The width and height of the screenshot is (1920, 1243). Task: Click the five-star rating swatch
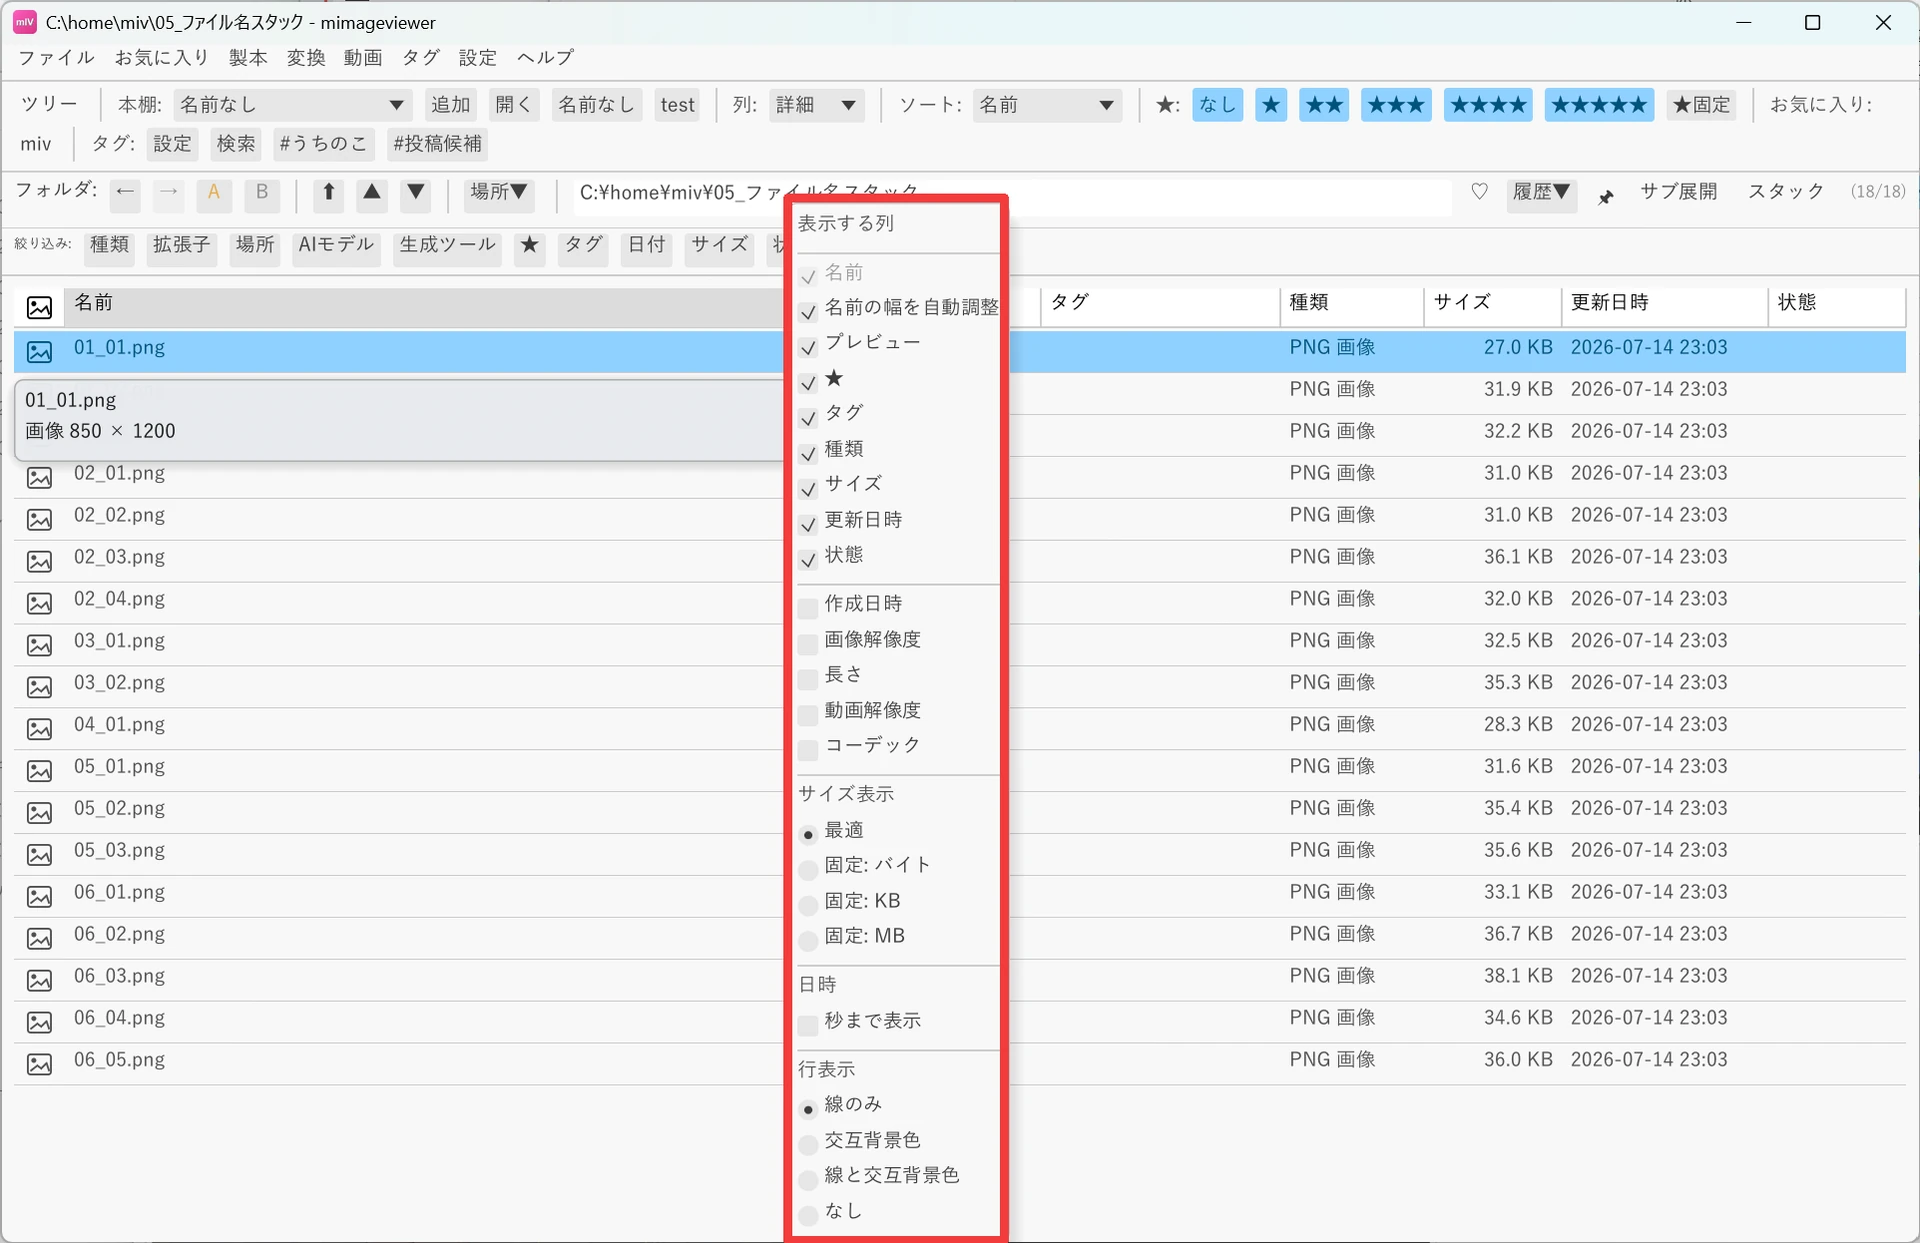click(x=1599, y=105)
